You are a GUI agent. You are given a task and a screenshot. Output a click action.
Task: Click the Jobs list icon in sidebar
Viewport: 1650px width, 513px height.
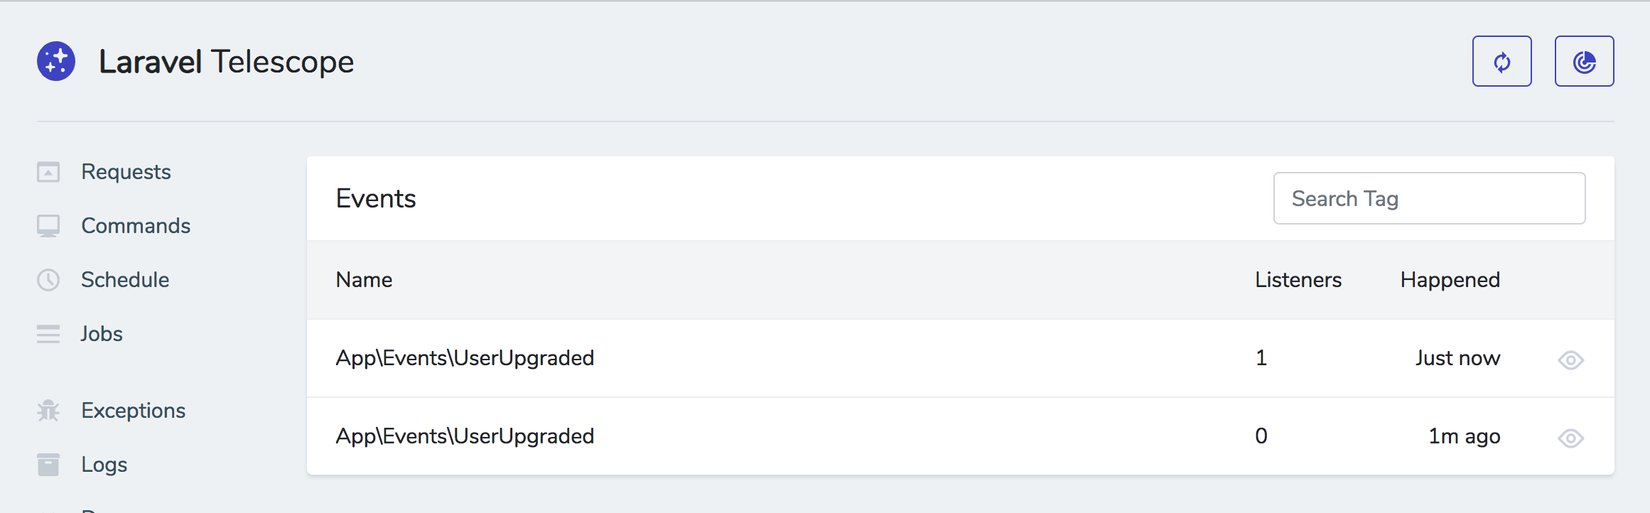pos(48,334)
